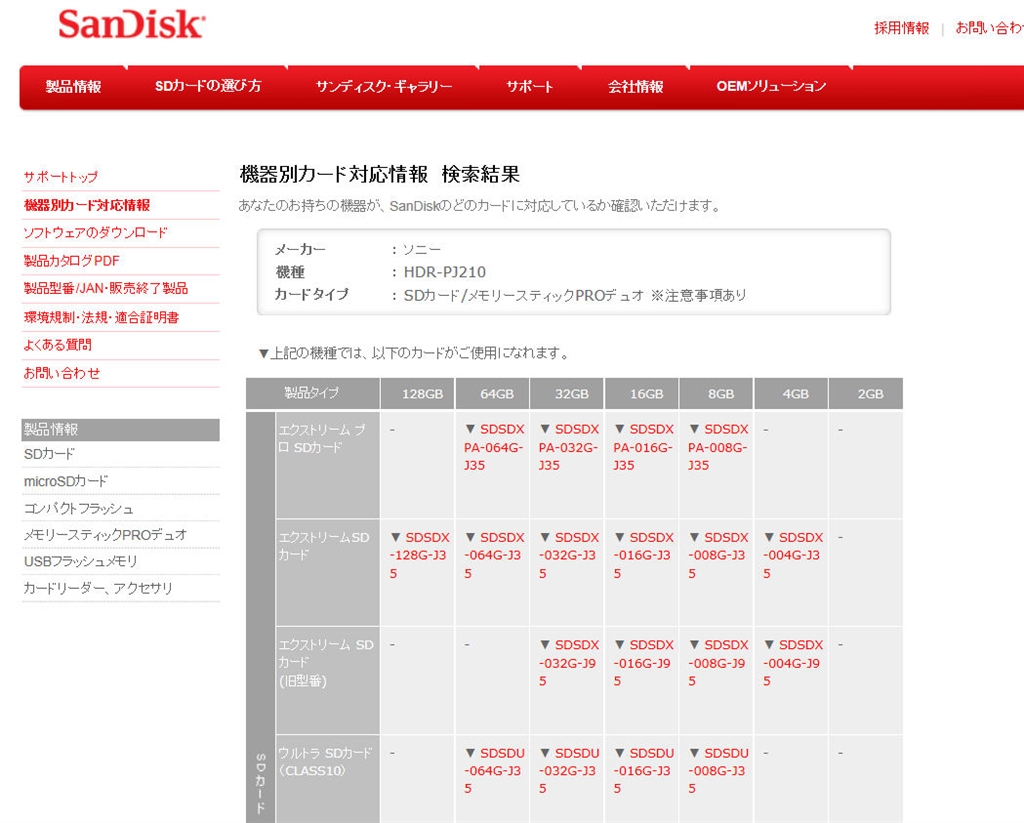This screenshot has height=823, width=1024.
Task: Expand SDSDXPA-064G-J35 product entry
Action: pyautogui.click(x=494, y=447)
